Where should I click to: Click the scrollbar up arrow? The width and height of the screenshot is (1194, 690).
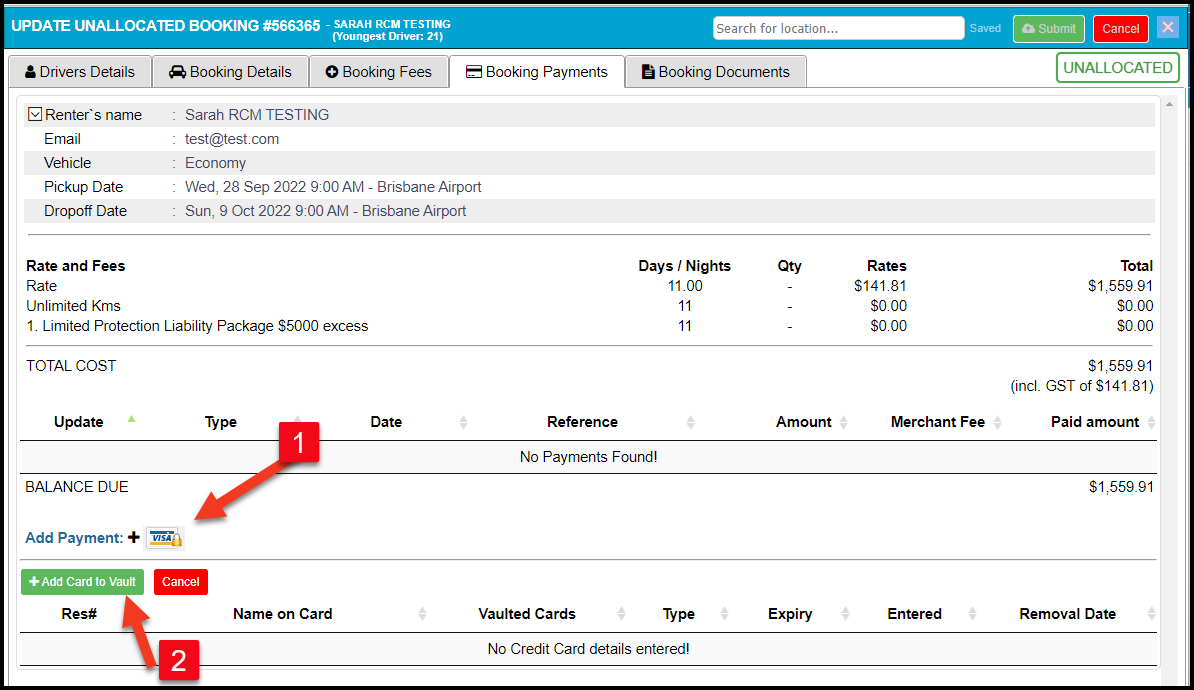pyautogui.click(x=1170, y=104)
